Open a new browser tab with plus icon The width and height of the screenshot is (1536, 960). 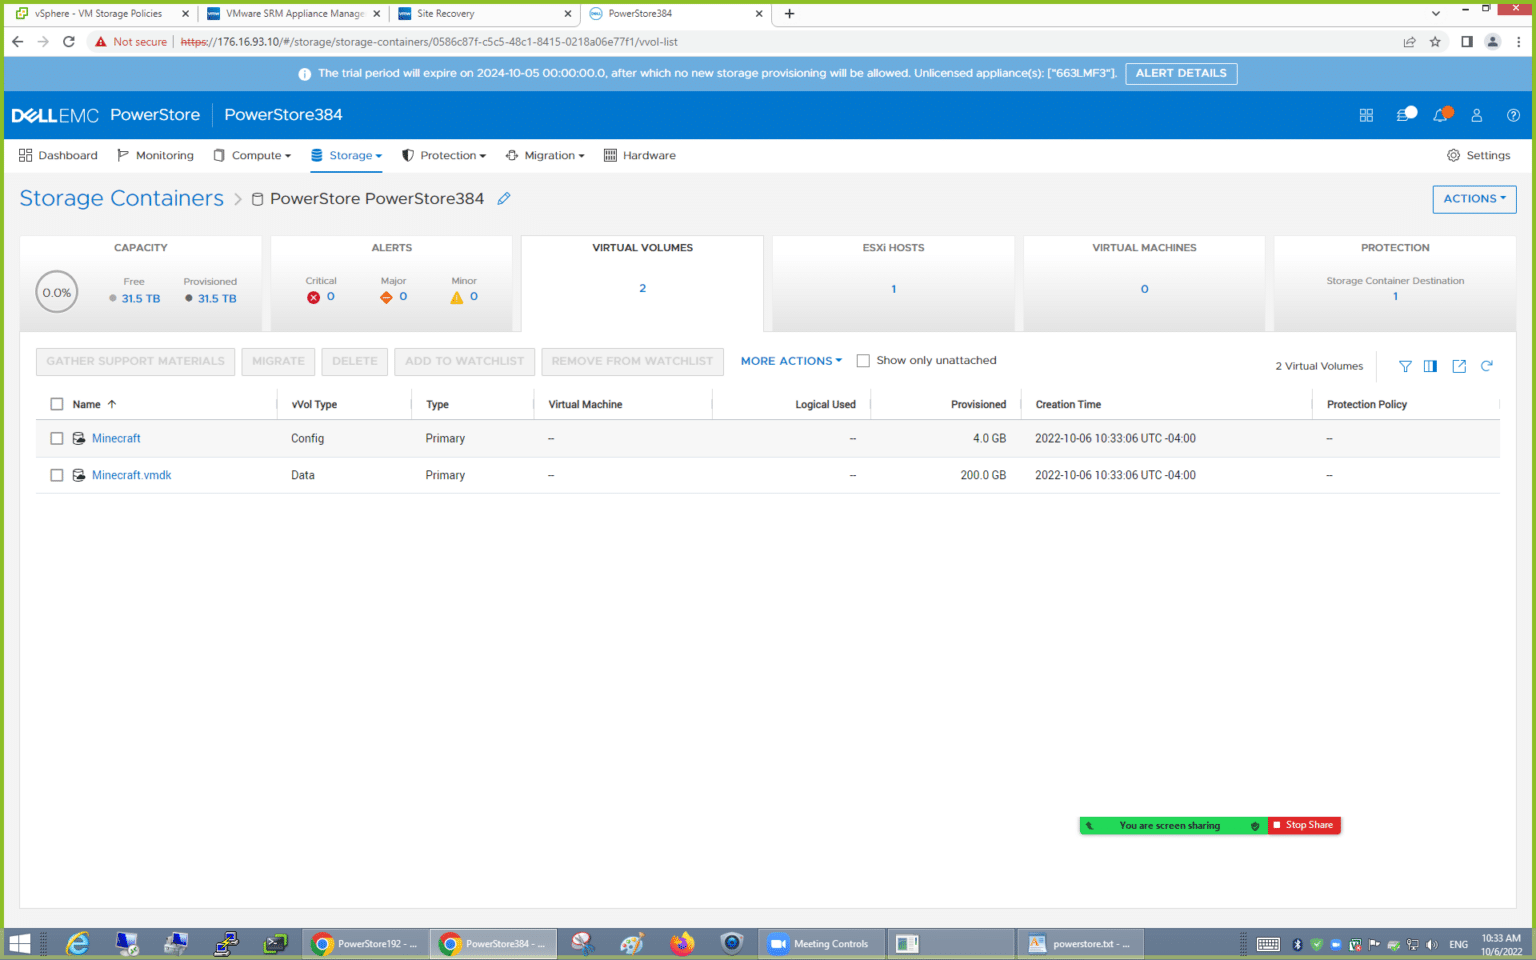pyautogui.click(x=789, y=13)
